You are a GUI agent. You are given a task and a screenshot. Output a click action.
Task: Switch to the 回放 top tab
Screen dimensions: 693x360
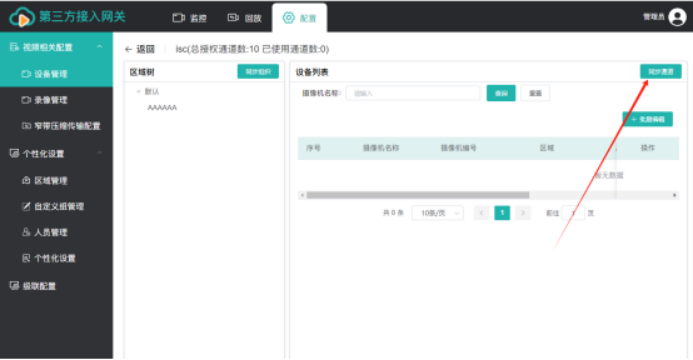[244, 18]
